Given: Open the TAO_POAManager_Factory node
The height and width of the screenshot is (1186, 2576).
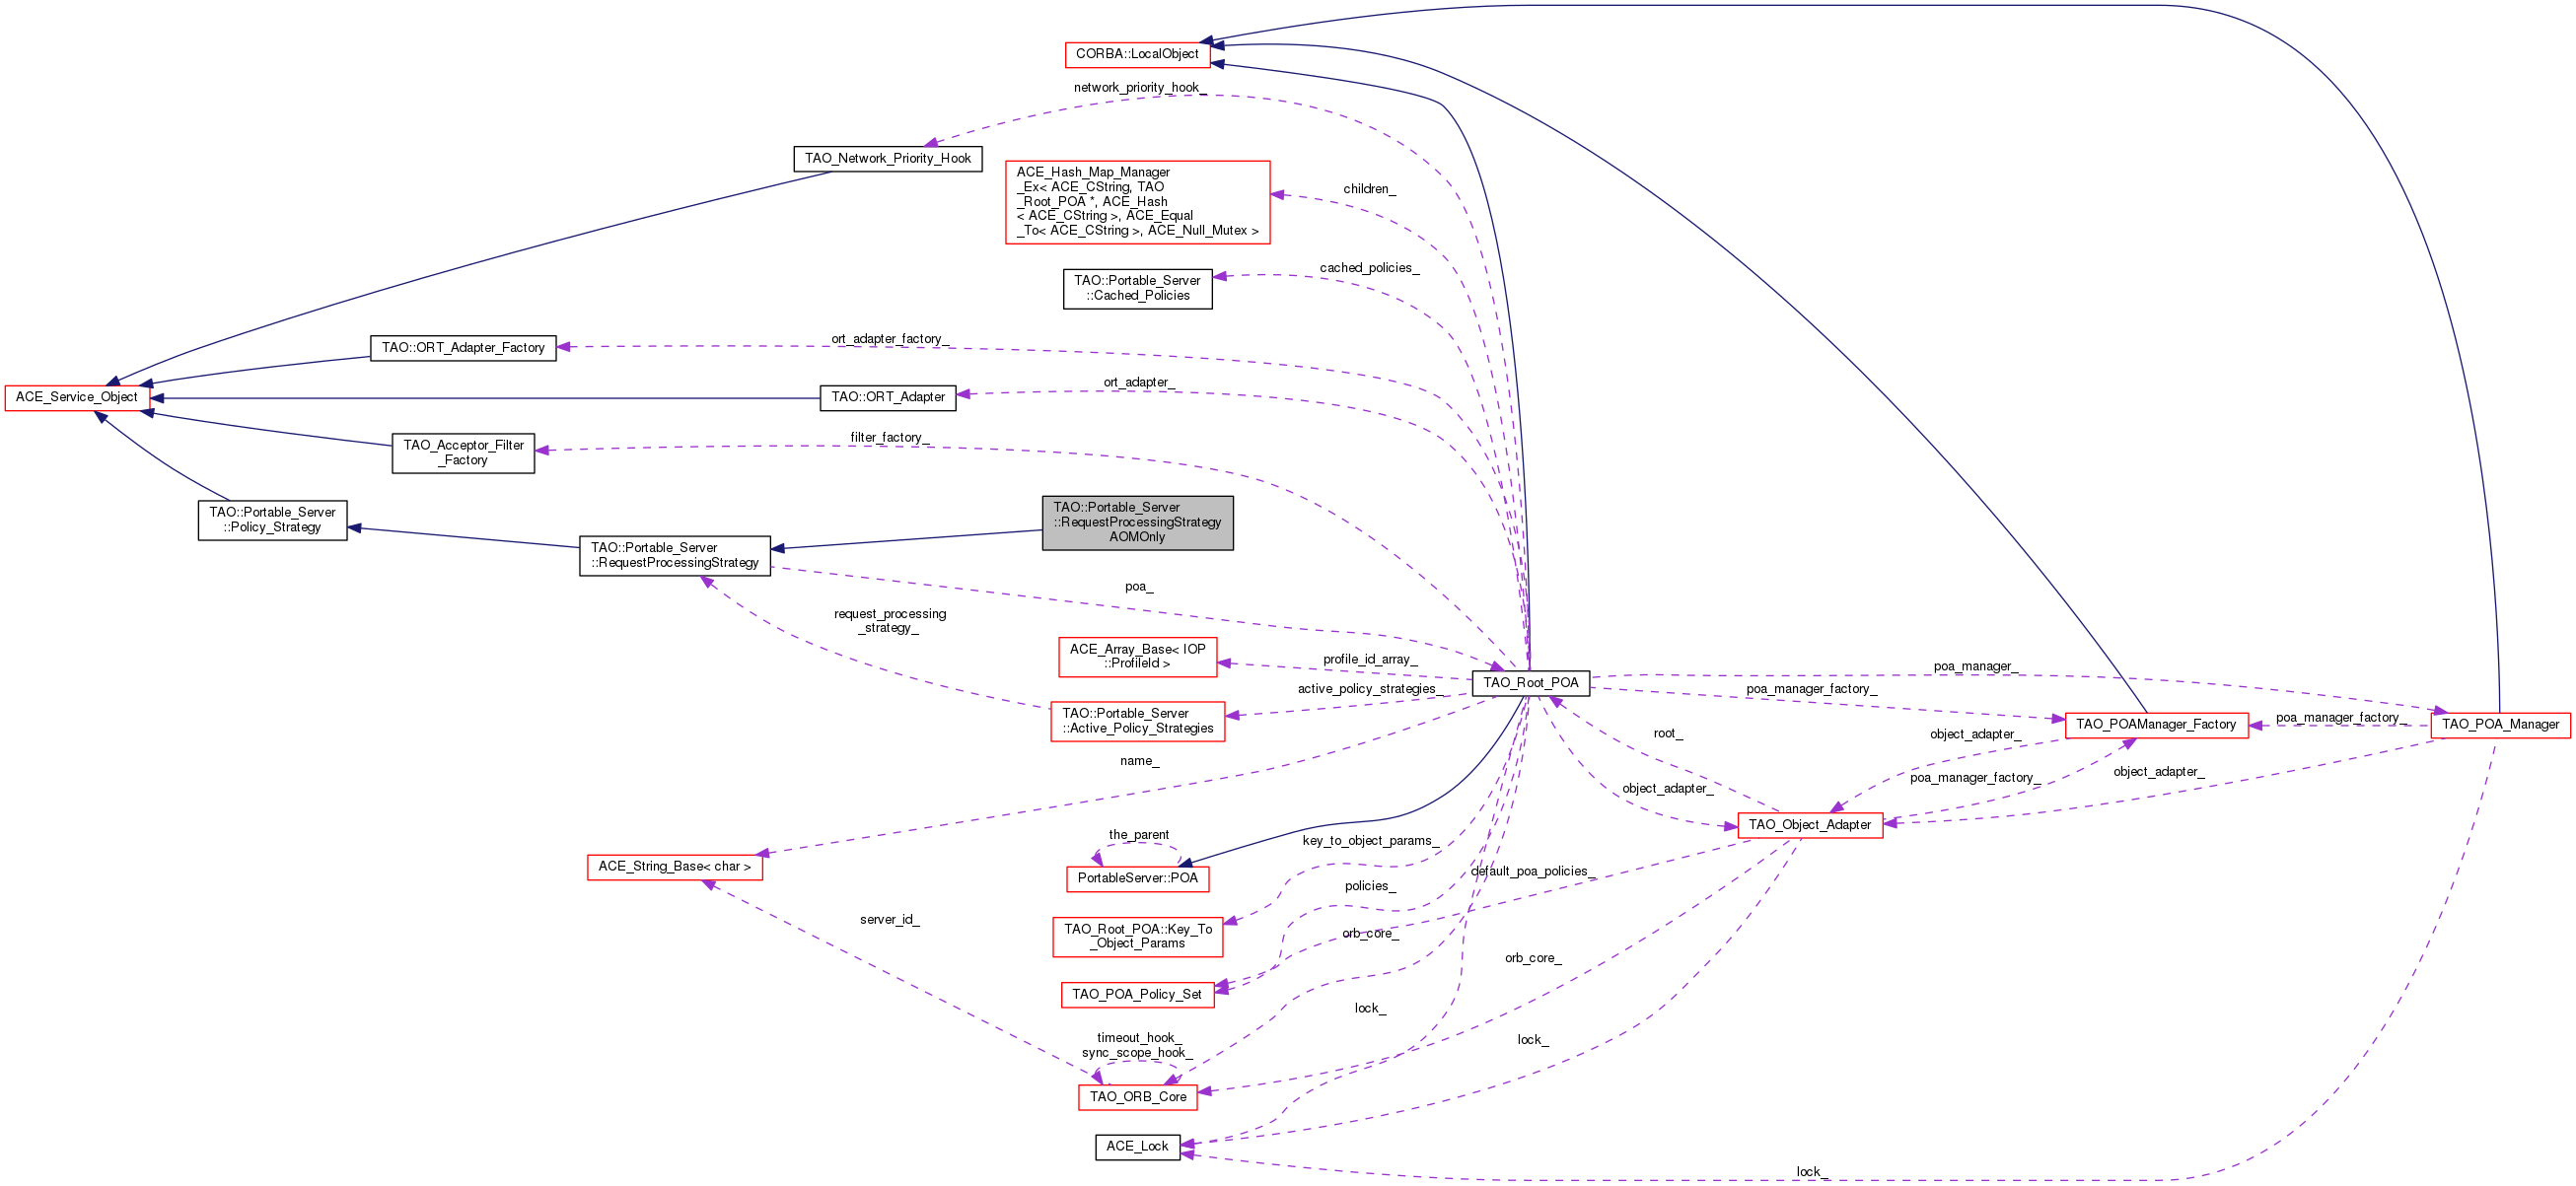Looking at the screenshot, I should point(2155,725).
